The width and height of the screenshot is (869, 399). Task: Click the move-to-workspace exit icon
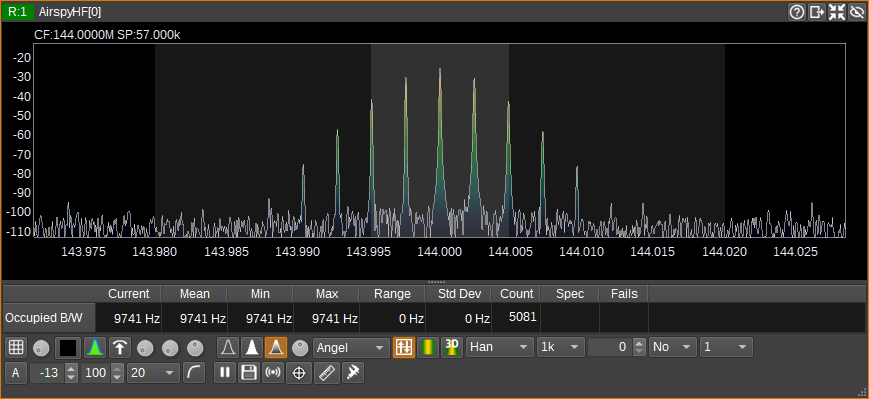(x=816, y=12)
